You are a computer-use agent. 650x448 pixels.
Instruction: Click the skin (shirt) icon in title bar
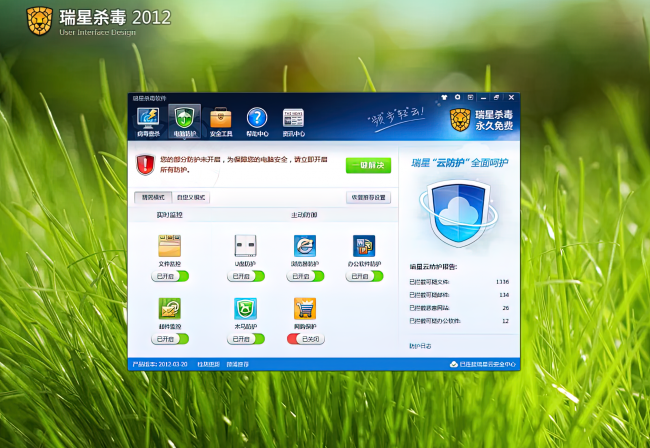(444, 97)
